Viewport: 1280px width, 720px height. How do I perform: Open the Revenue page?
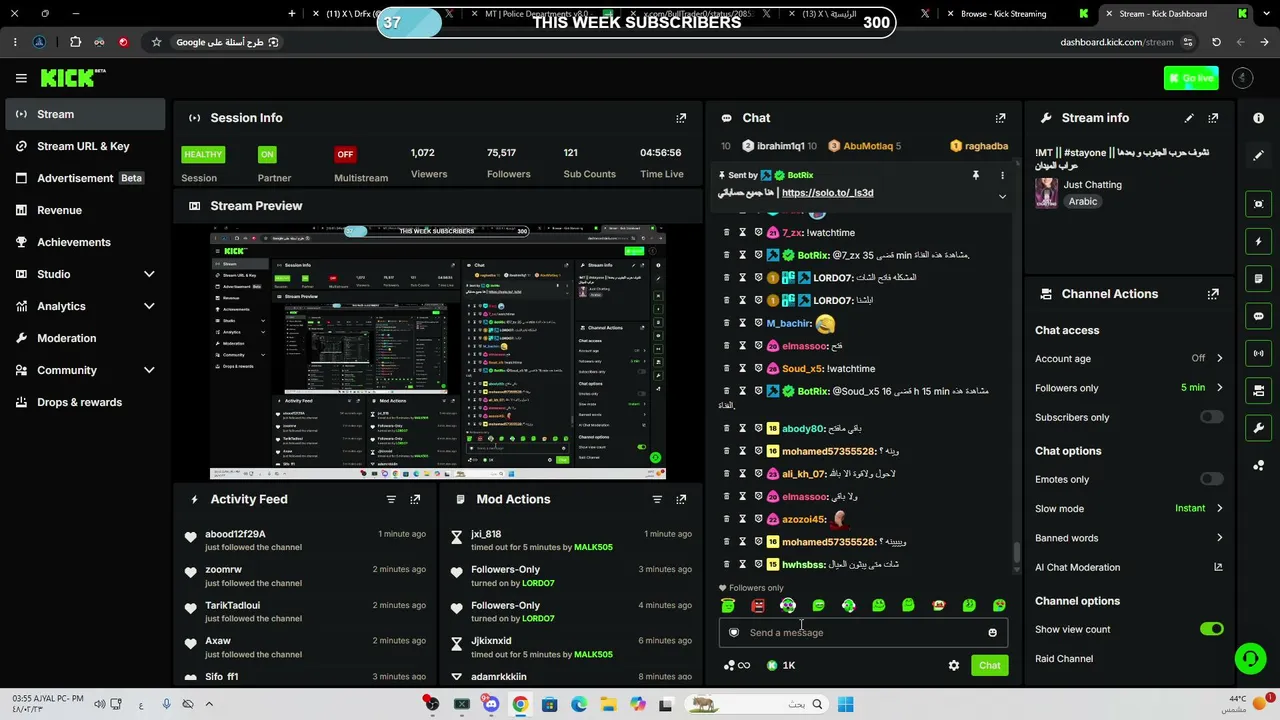point(85,210)
